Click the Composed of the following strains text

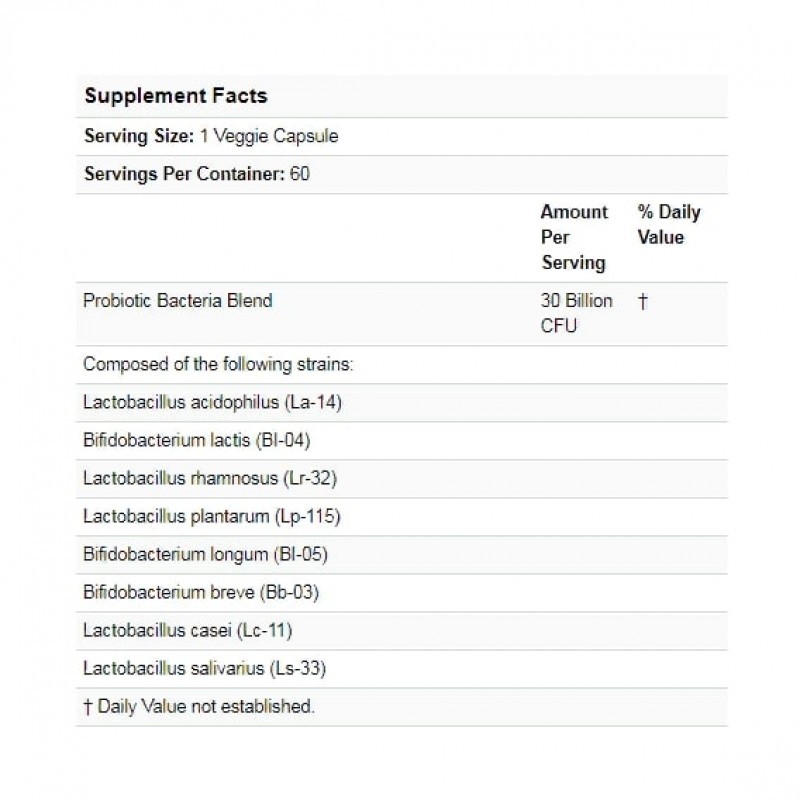pos(218,365)
